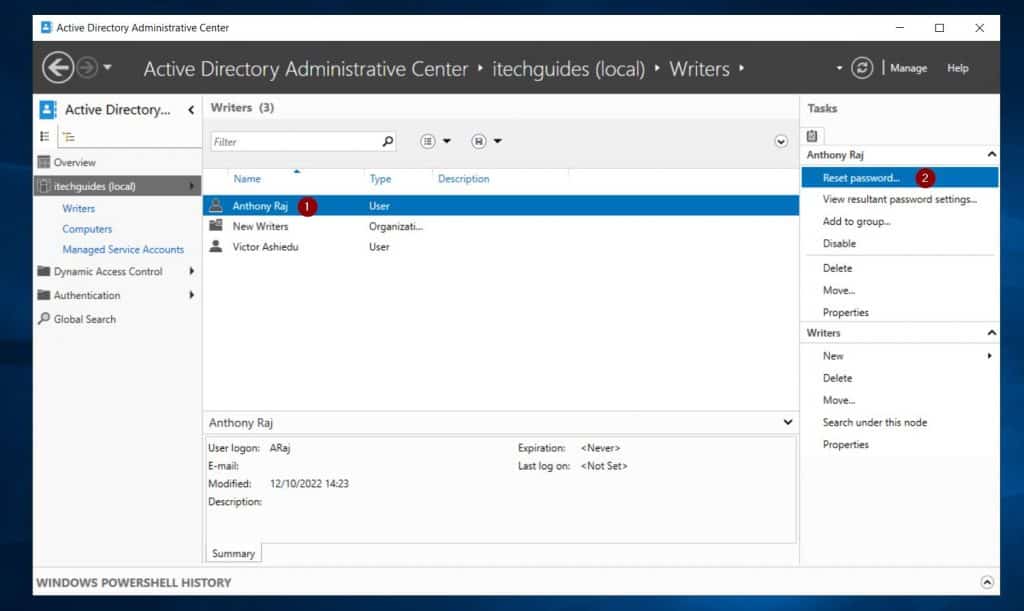Open the Help menu
This screenshot has height=611, width=1024.
pos(957,68)
